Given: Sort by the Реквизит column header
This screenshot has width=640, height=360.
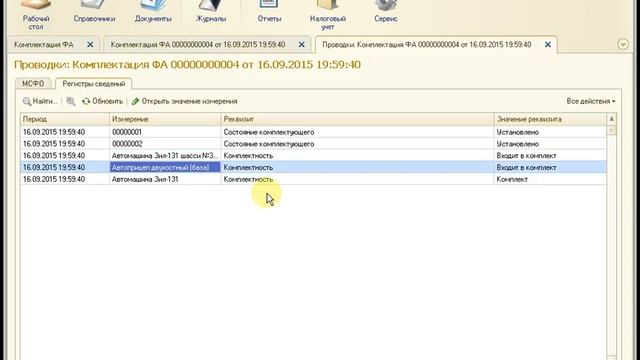Looking at the screenshot, I should [x=357, y=119].
